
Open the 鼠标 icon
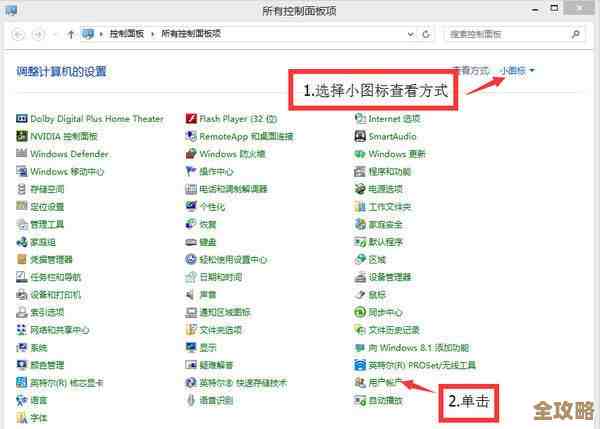coord(360,295)
